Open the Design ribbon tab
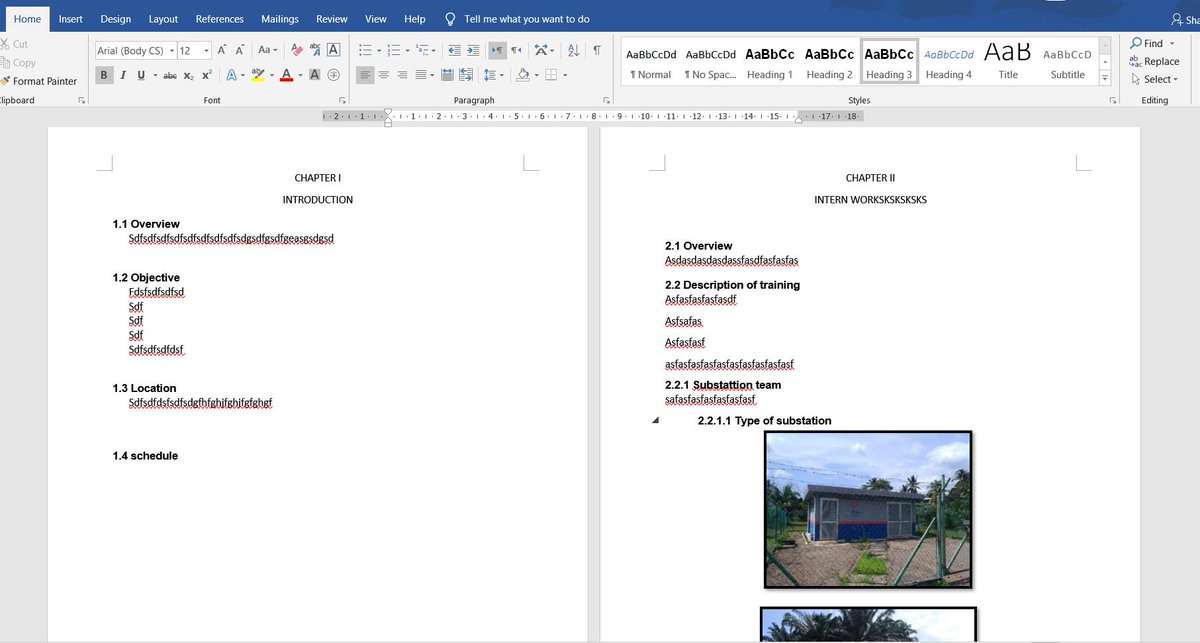The image size is (1200, 643). tap(116, 19)
